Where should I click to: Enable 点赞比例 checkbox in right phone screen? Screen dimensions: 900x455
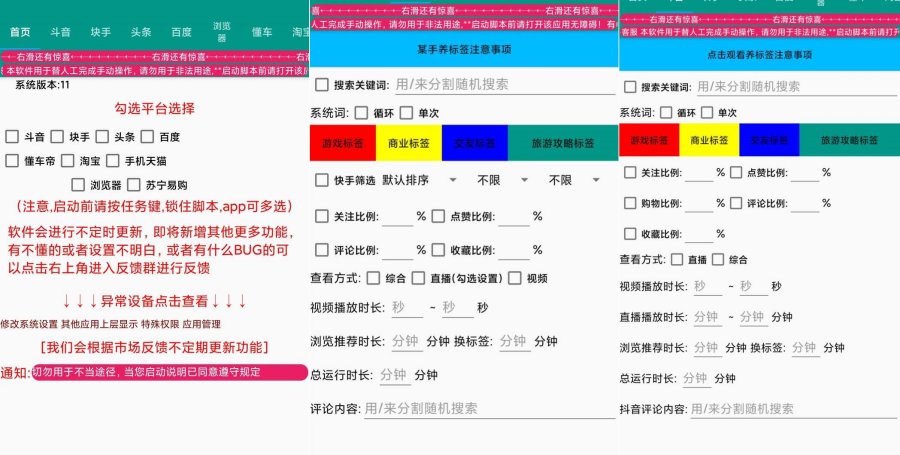pos(736,172)
